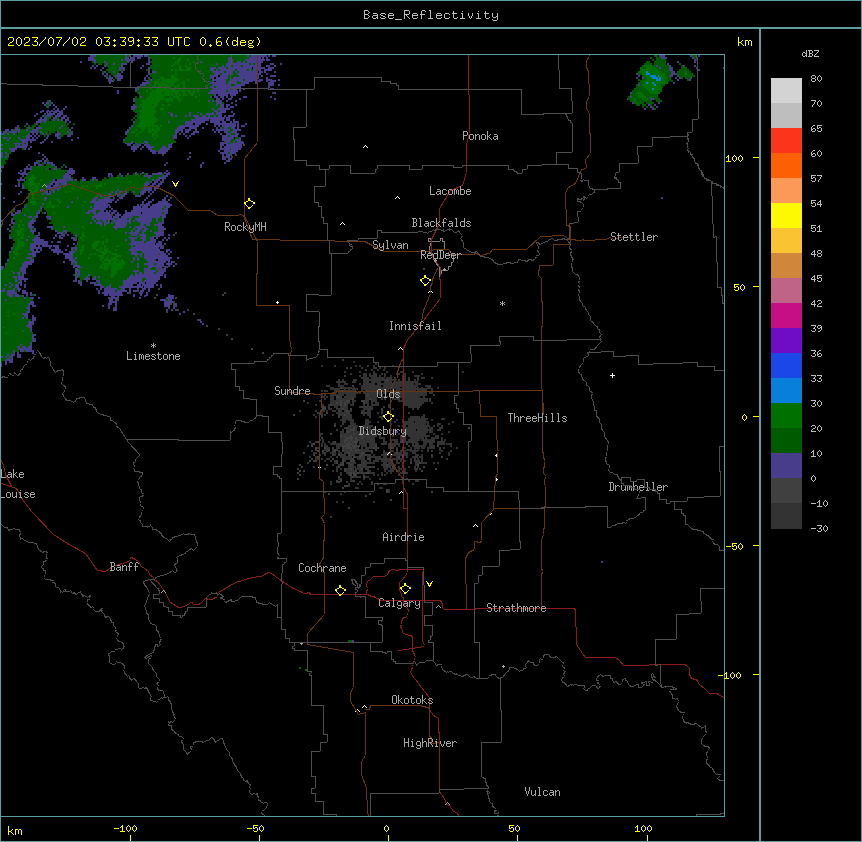Select the white 80 dBZ legend color
This screenshot has height=842, width=862.
(x=786, y=91)
